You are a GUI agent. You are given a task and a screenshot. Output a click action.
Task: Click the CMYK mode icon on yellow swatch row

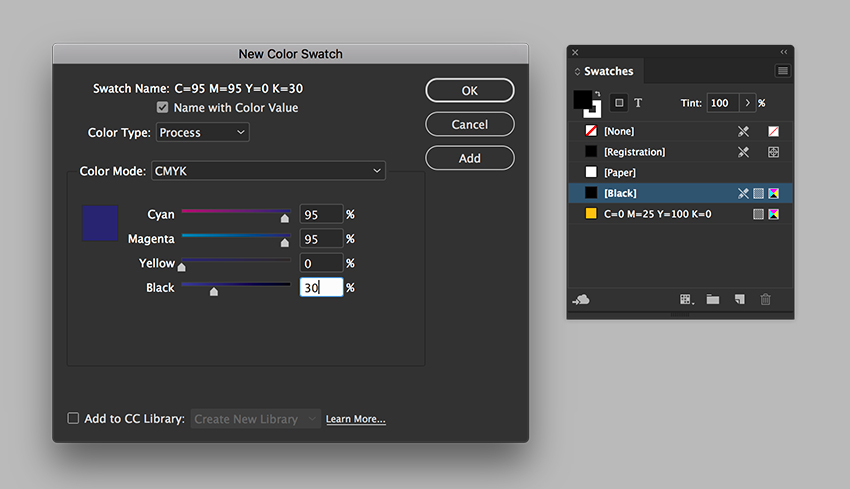774,214
